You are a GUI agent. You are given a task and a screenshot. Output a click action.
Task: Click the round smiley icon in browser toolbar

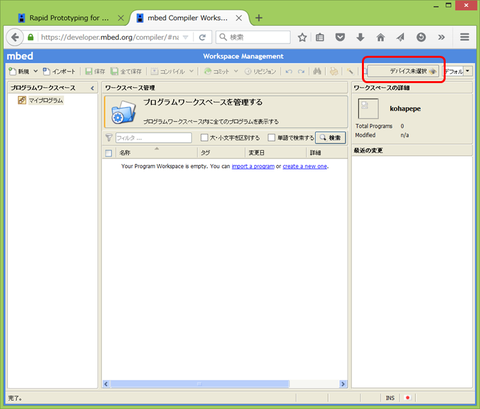tap(421, 37)
